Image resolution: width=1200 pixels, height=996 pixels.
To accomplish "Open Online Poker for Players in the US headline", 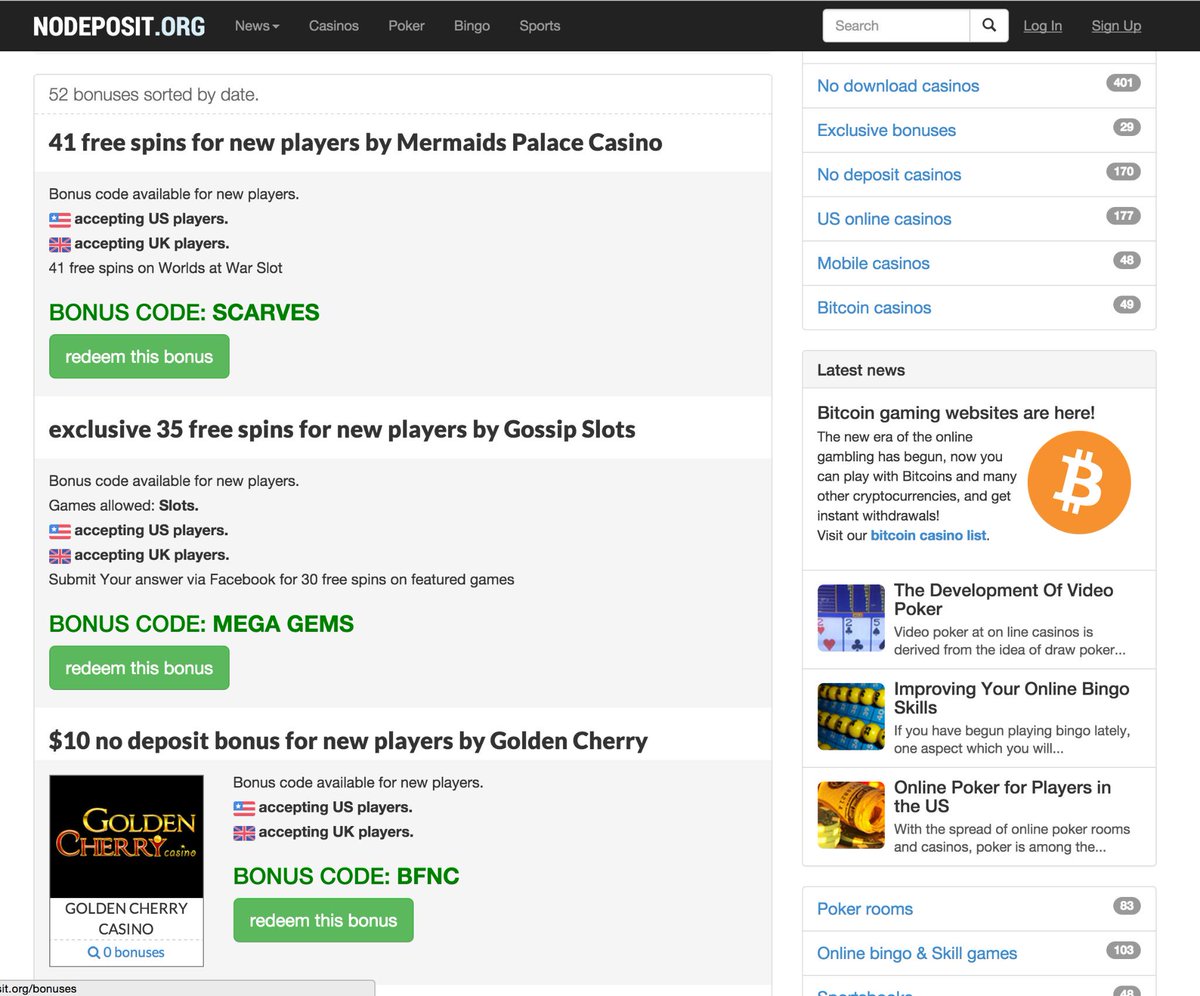I will point(1002,797).
